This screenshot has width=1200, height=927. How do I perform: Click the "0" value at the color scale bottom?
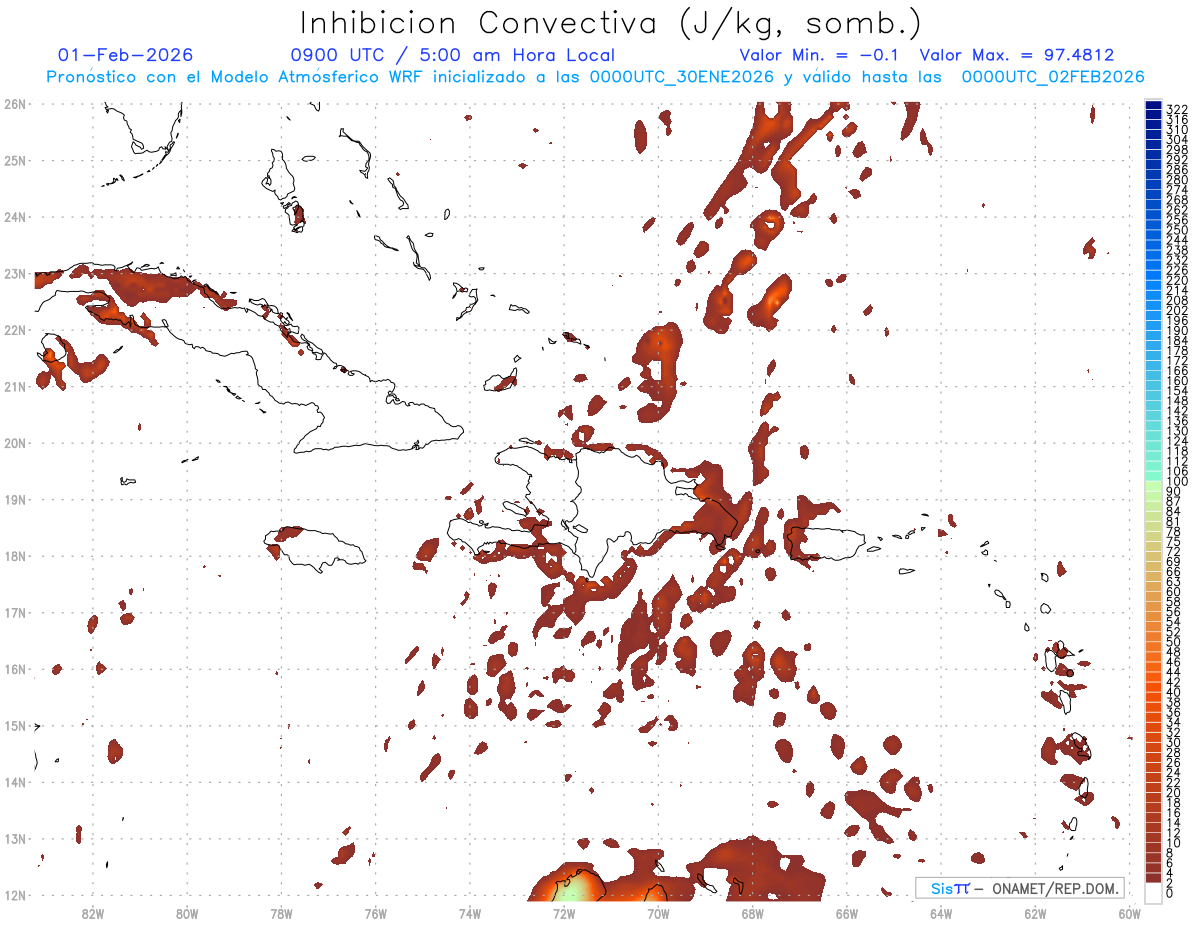pyautogui.click(x=1170, y=893)
